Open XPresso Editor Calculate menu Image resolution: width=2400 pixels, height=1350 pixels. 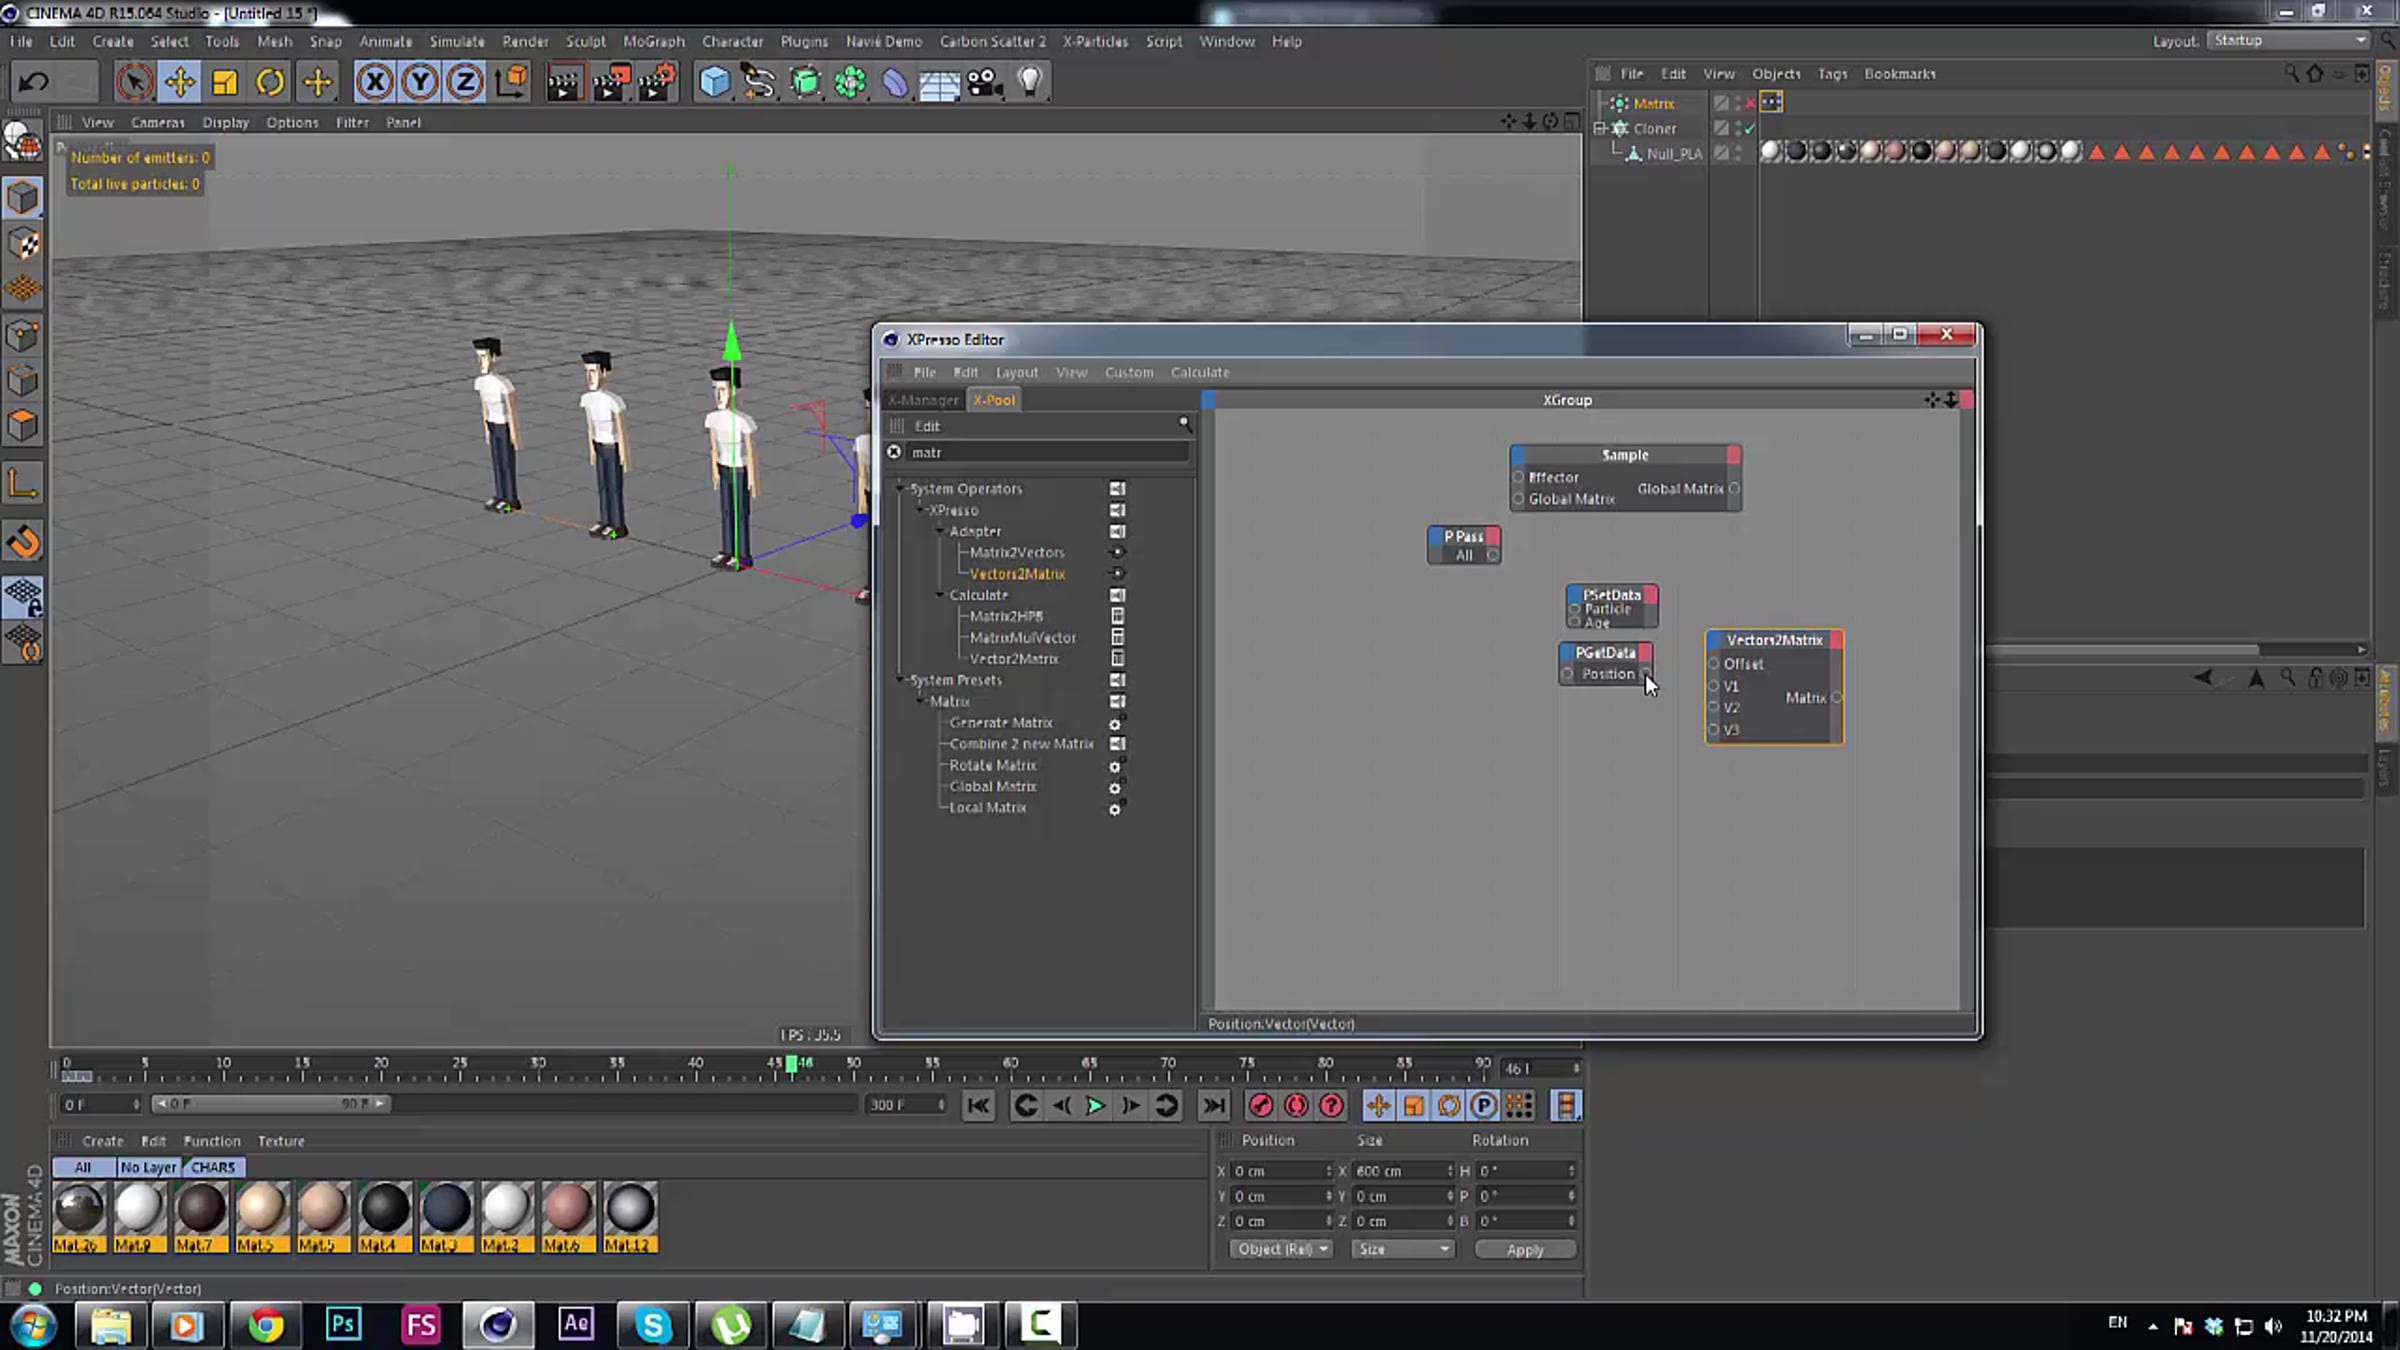(x=1200, y=372)
